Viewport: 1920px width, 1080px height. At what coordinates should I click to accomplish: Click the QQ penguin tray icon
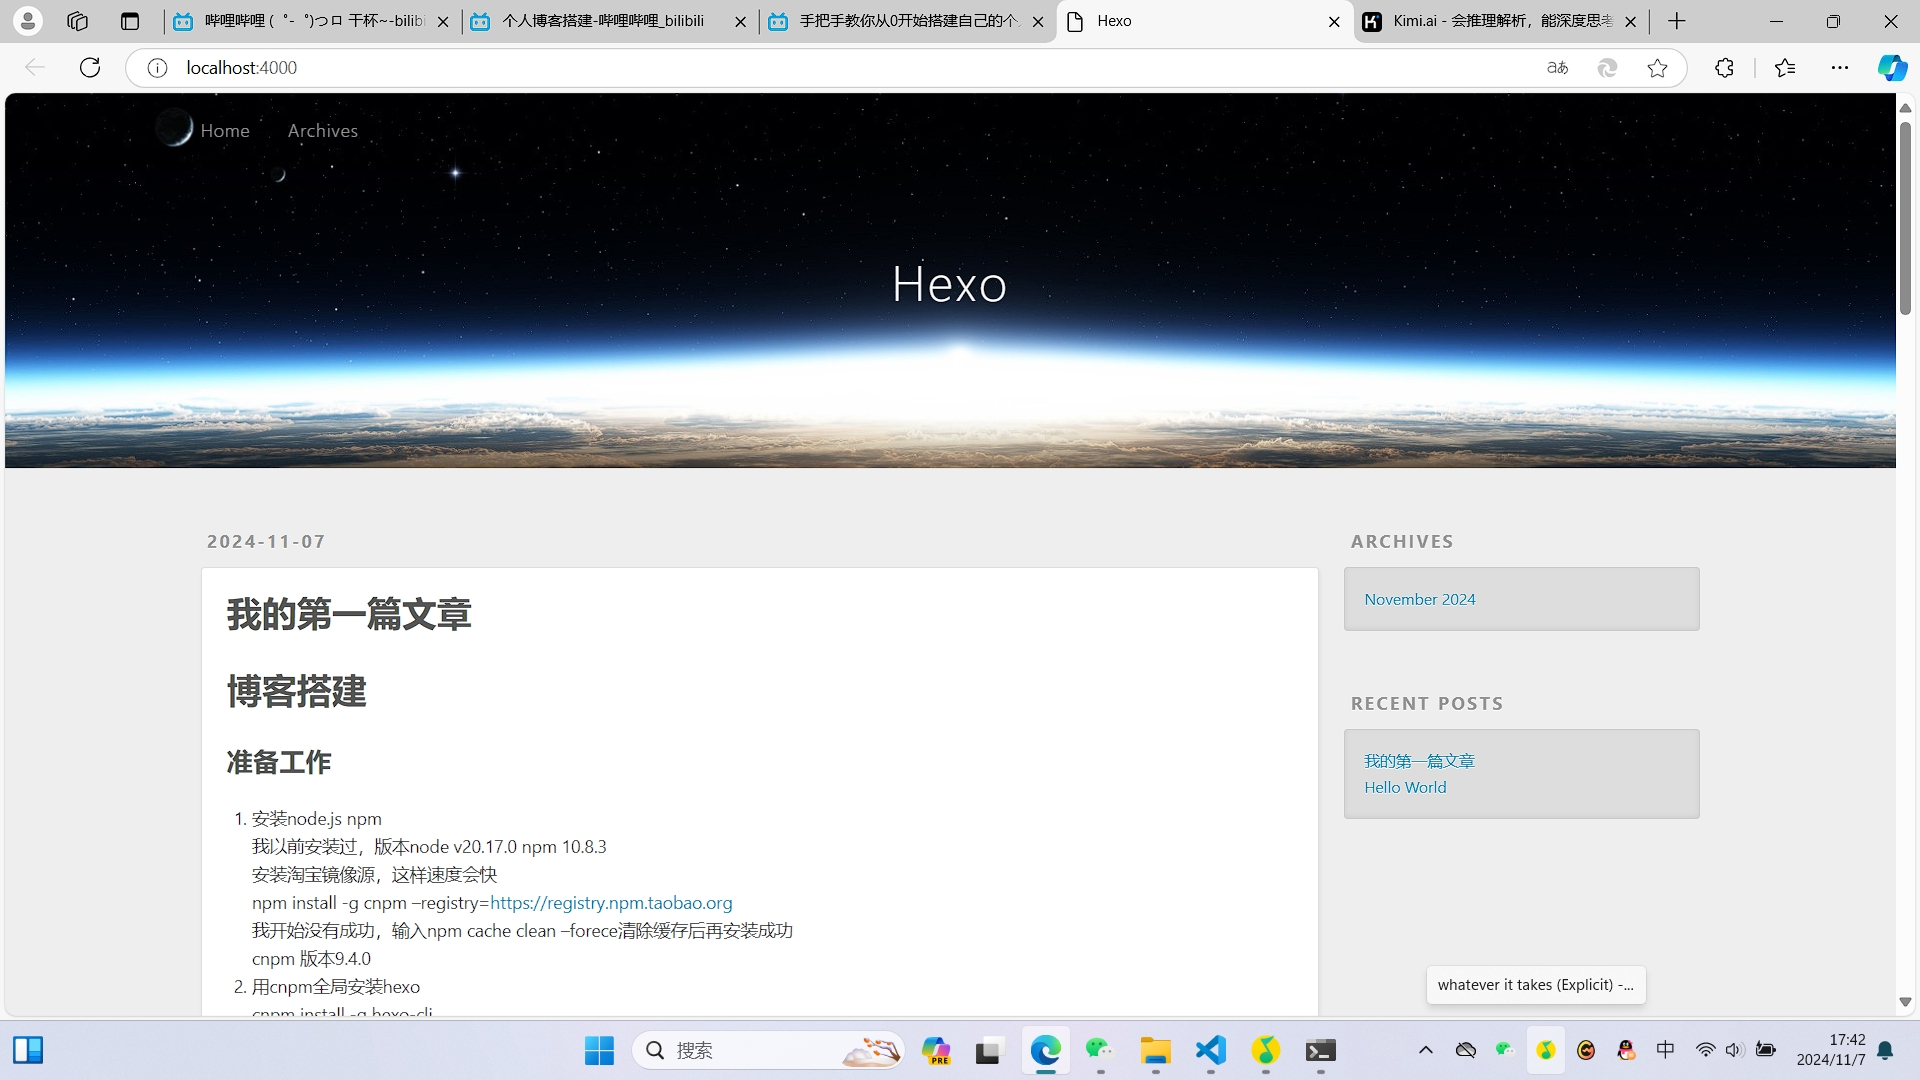pos(1626,1050)
